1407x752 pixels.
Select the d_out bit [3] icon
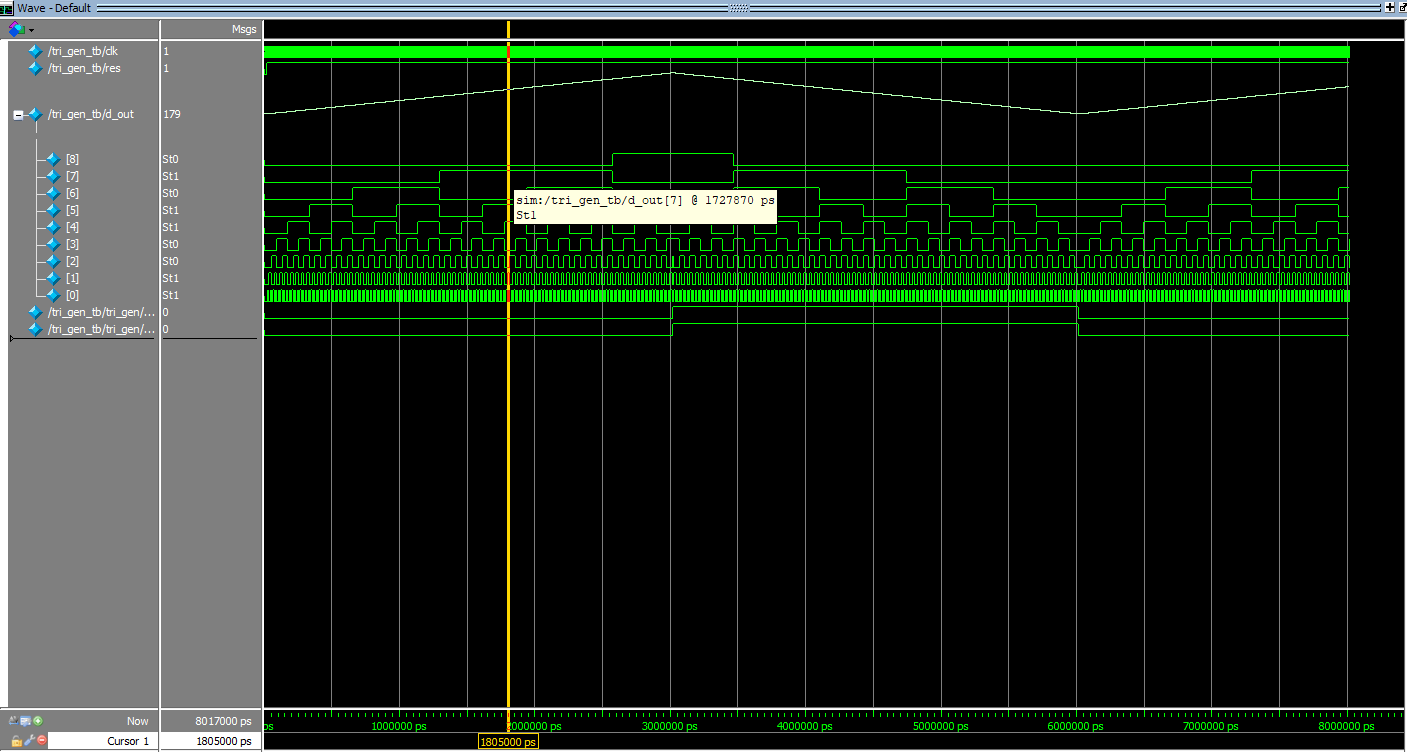(x=53, y=244)
